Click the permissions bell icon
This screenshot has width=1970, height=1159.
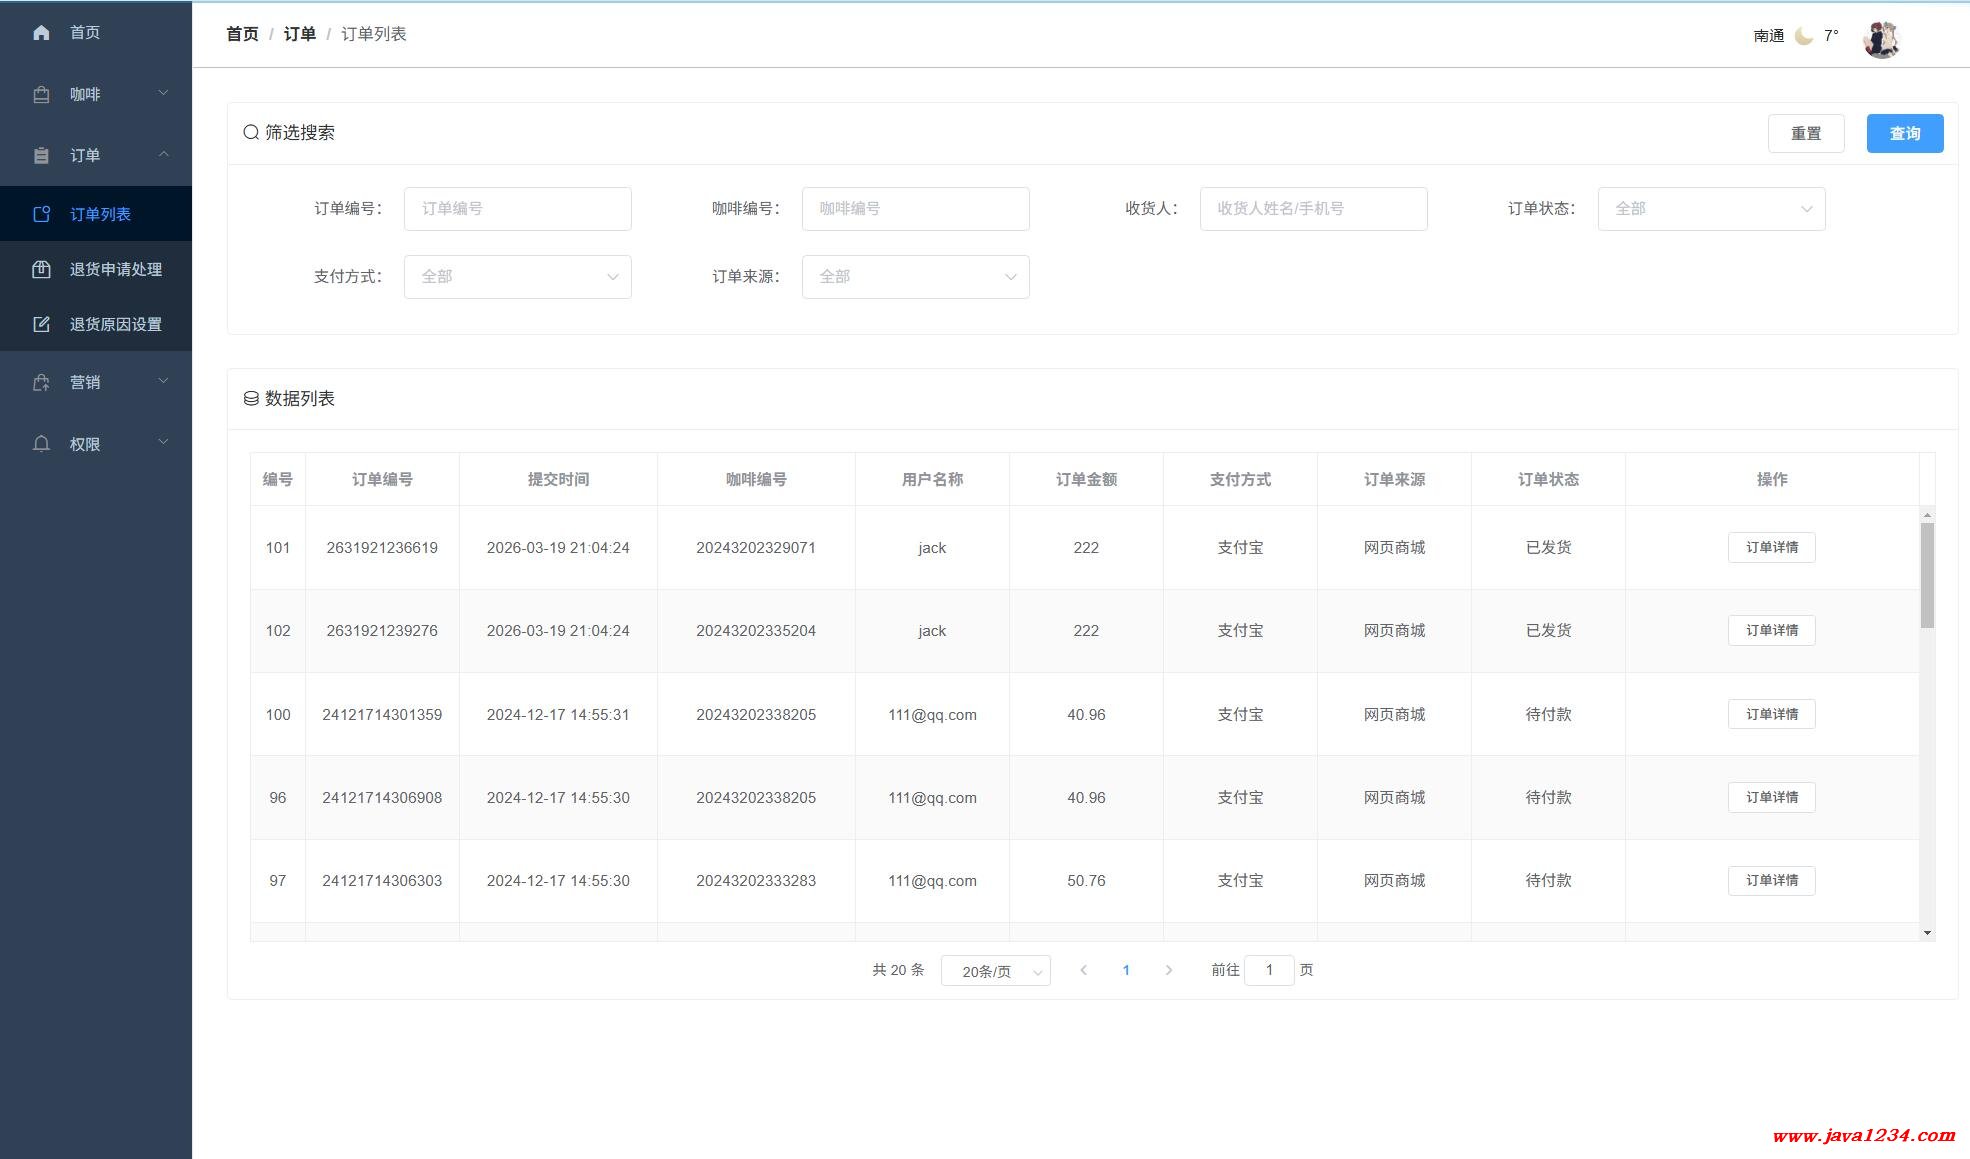click(41, 444)
